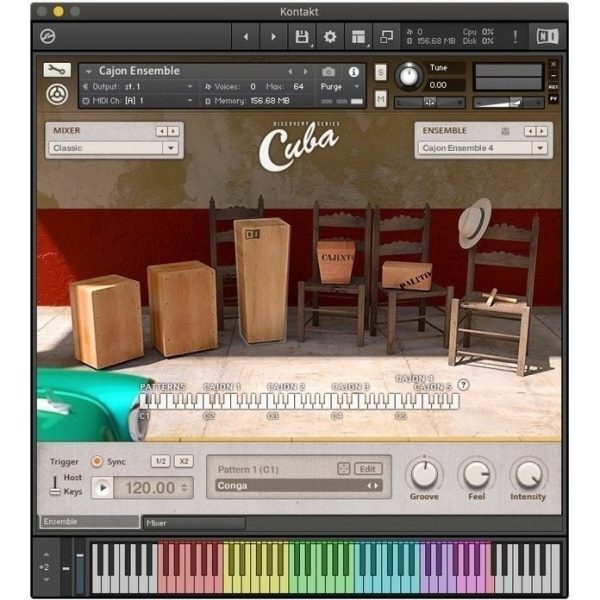Select next Ensemble preset arrow
This screenshot has width=600, height=600.
tap(542, 131)
